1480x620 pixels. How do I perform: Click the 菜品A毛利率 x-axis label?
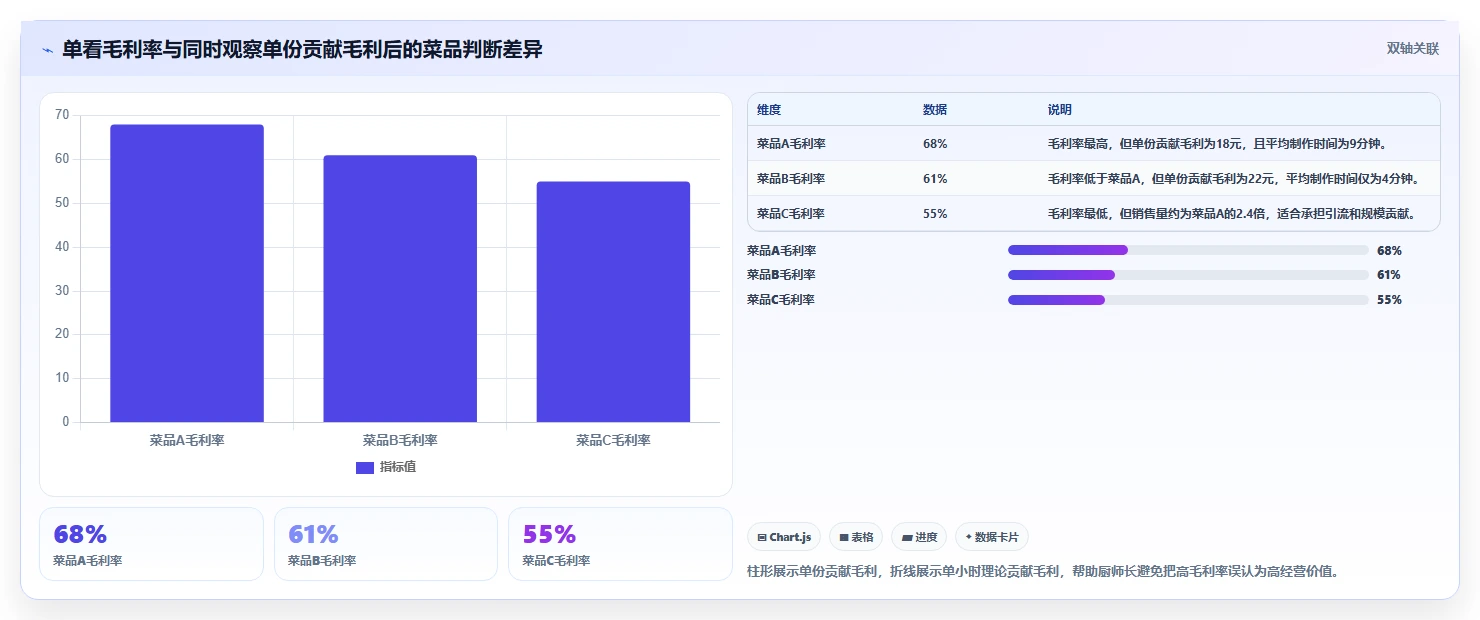[x=187, y=440]
